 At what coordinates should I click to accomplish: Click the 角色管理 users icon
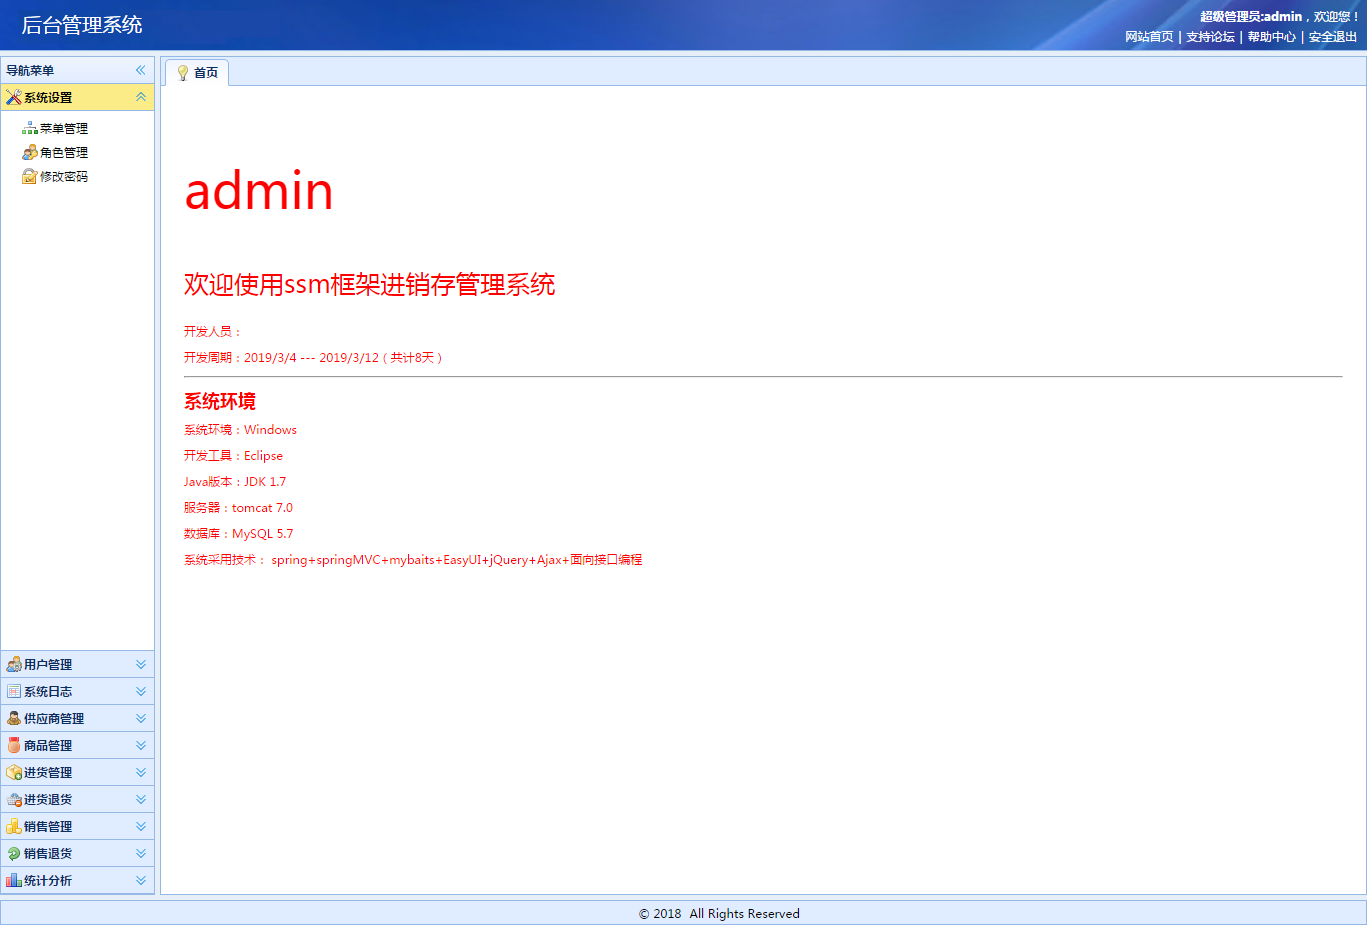[30, 152]
